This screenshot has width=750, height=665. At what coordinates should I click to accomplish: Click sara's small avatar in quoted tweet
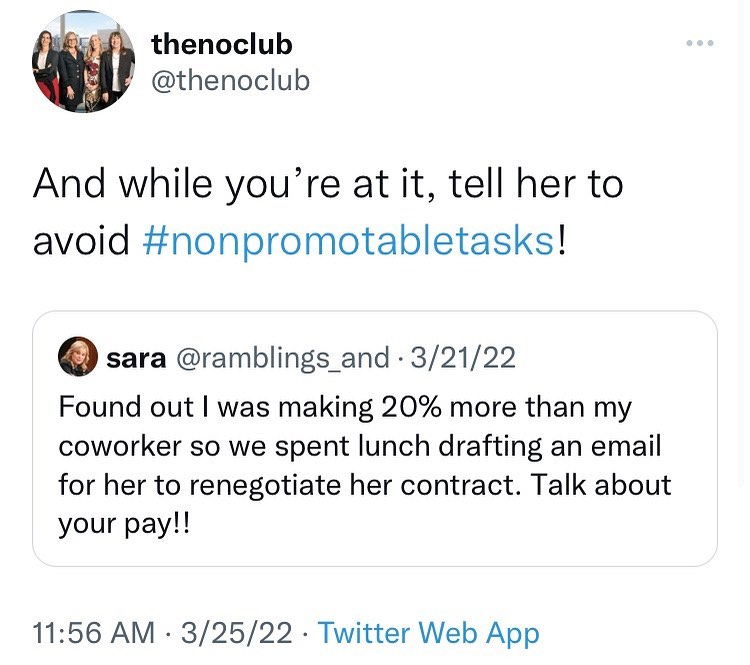pos(78,357)
